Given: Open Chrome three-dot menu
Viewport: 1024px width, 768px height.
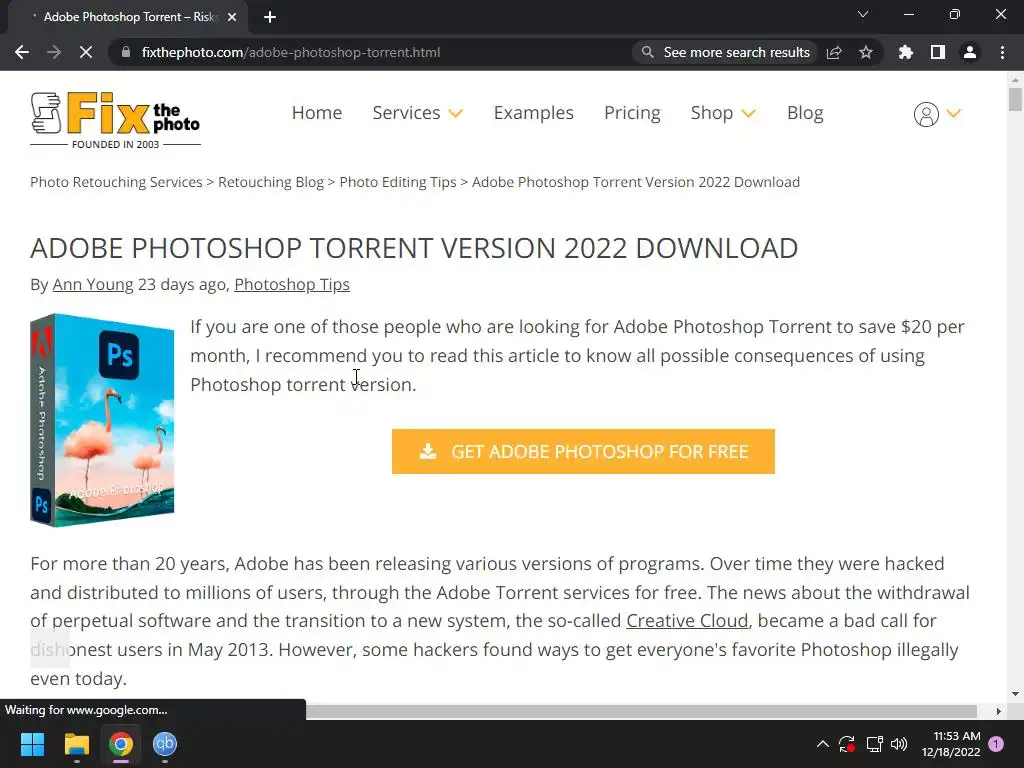Looking at the screenshot, I should click(x=1002, y=52).
